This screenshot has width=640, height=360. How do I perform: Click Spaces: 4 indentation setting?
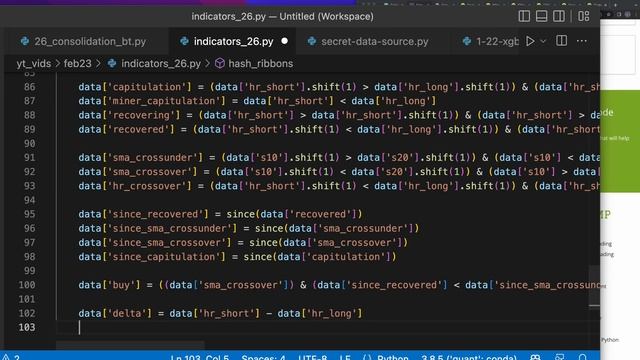pos(263,358)
